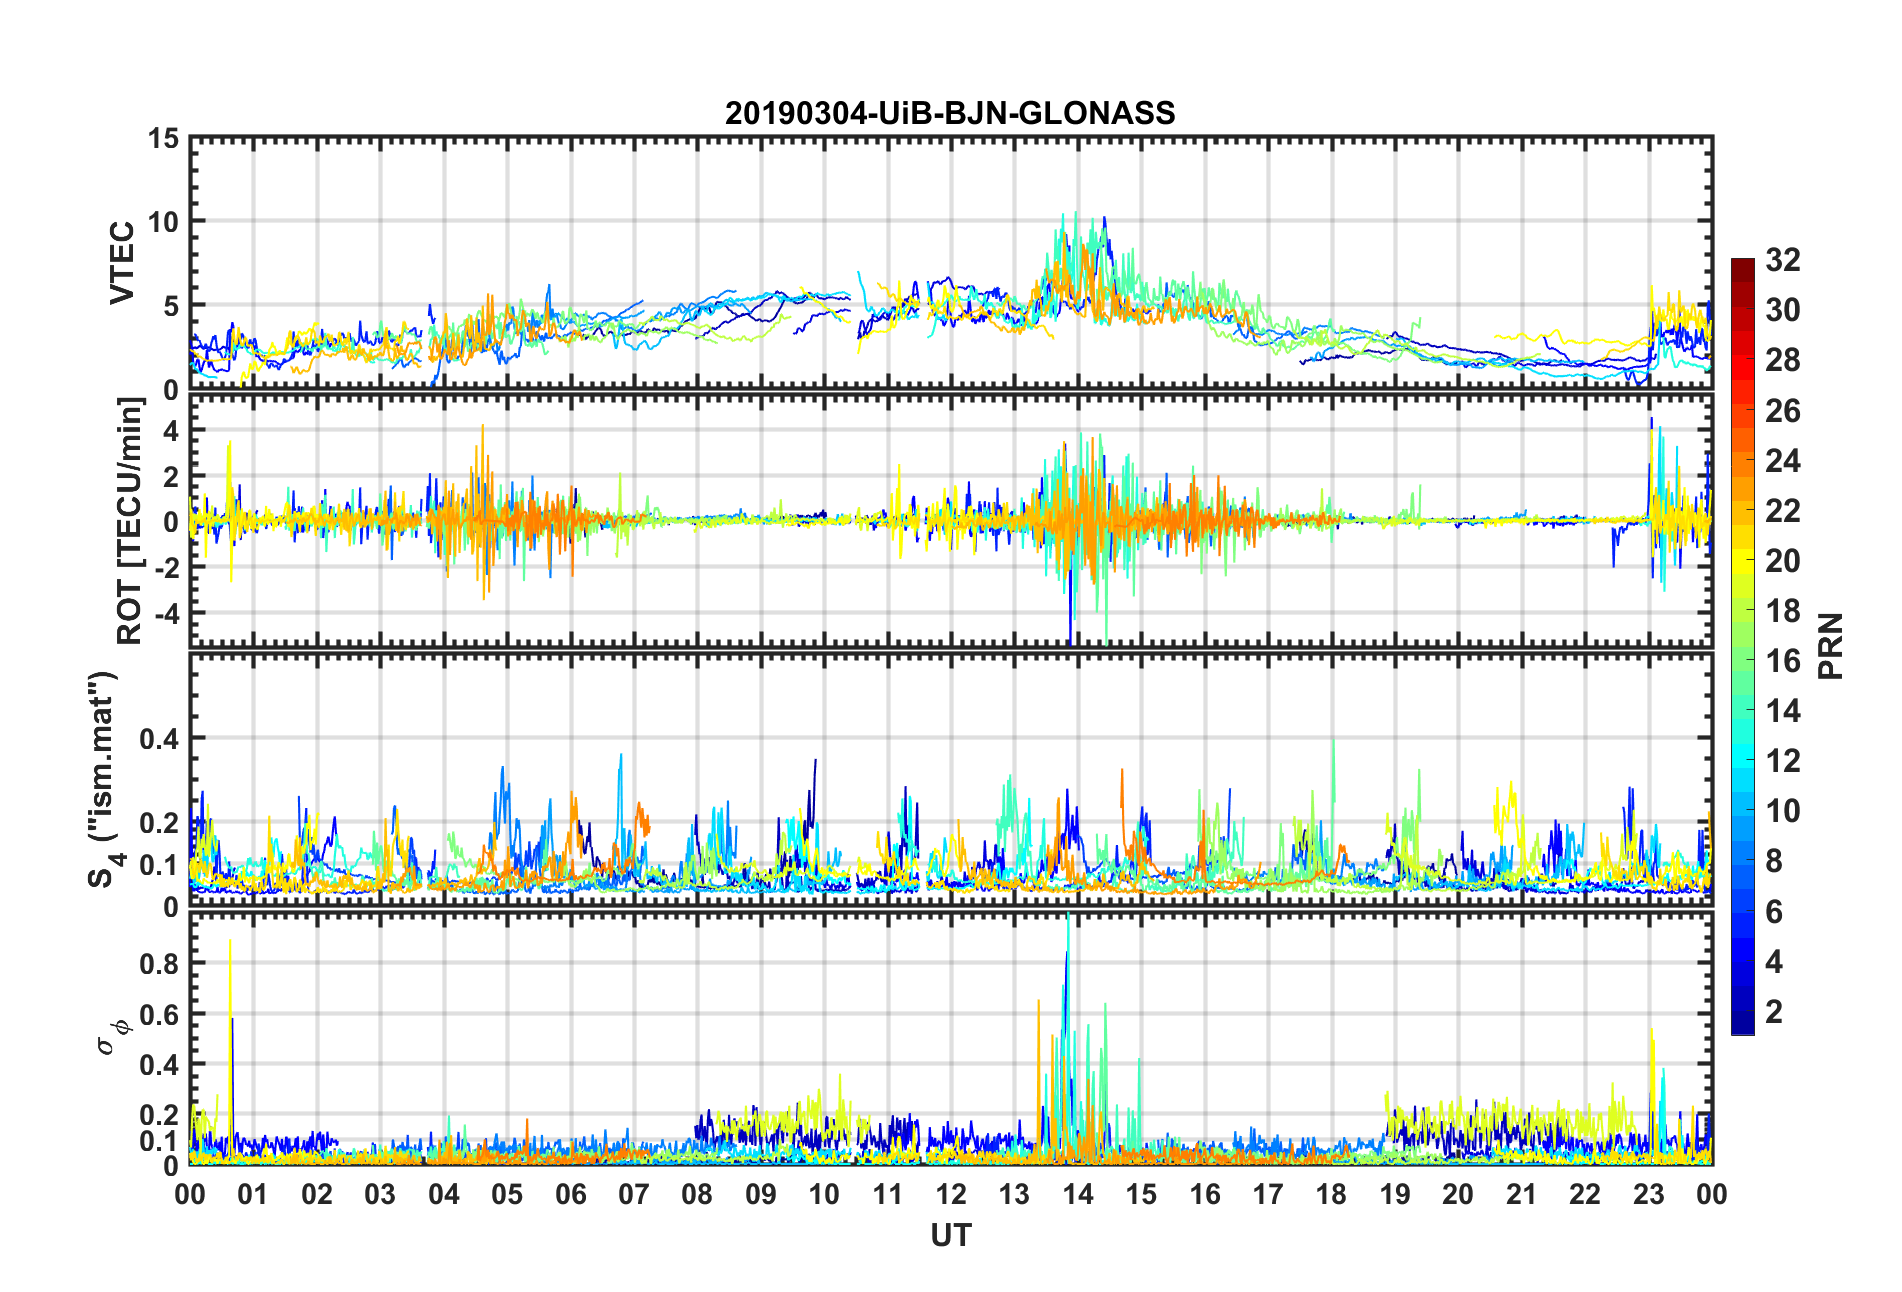Click x-axis tick label 04

pos(443,1195)
